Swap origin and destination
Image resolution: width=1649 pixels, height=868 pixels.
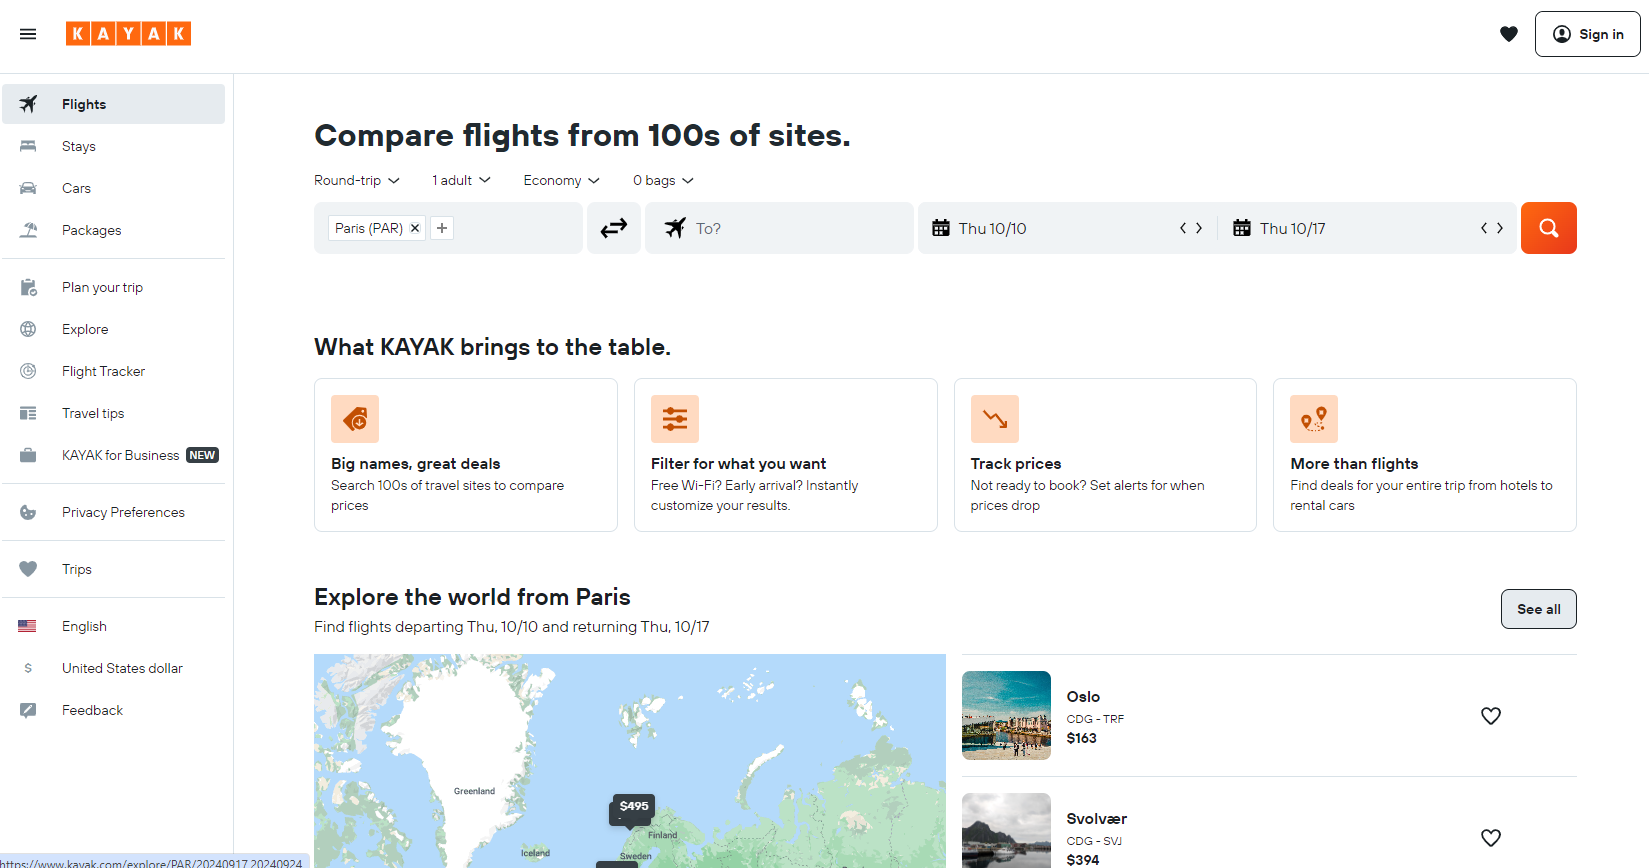(614, 228)
